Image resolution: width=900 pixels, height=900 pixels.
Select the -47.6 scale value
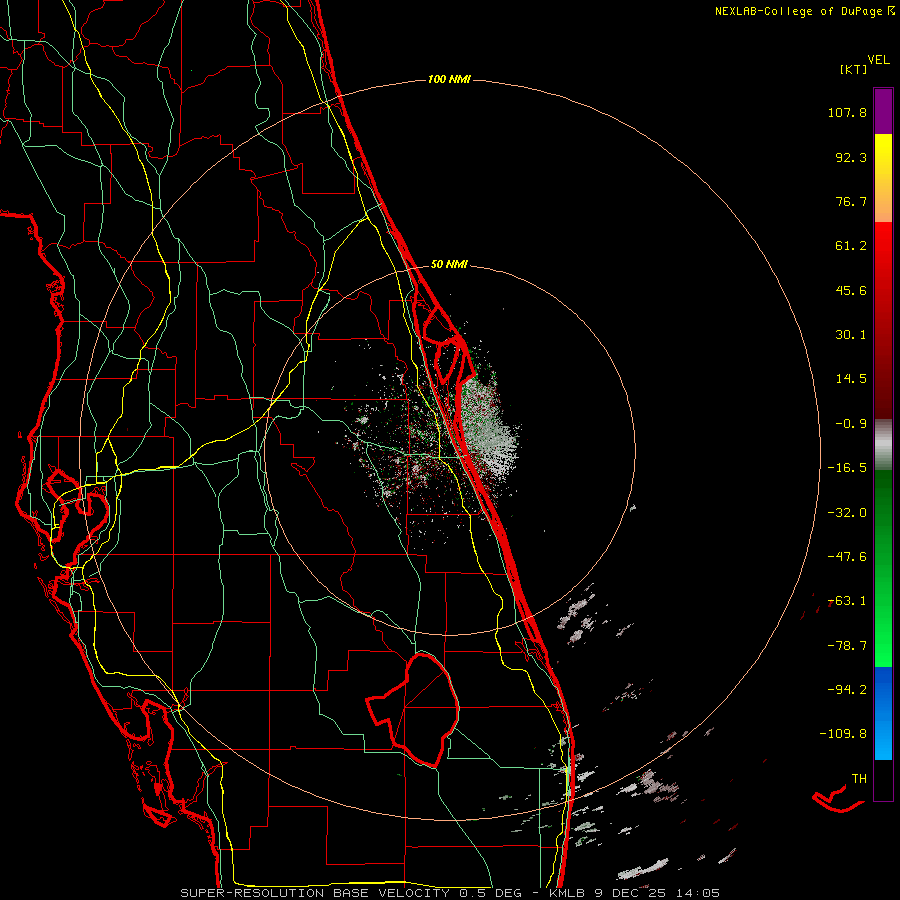pos(847,557)
